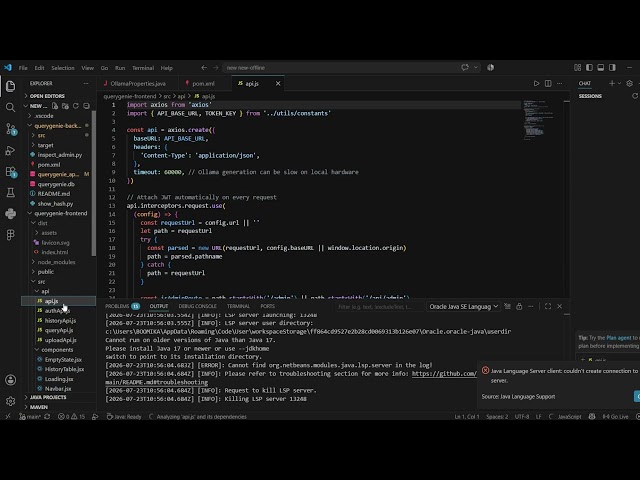Click New Folder icon in Explorer header
Screen dimensions: 640x480
[x=65, y=106]
